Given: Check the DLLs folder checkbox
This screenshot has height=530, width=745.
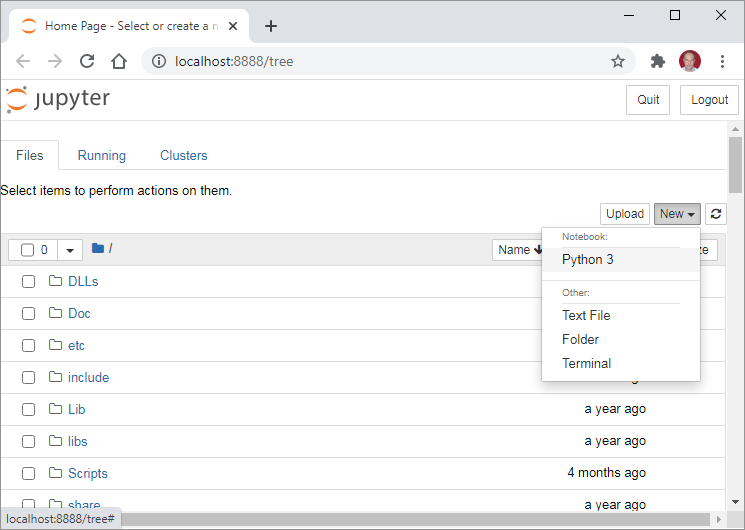Looking at the screenshot, I should click(29, 281).
